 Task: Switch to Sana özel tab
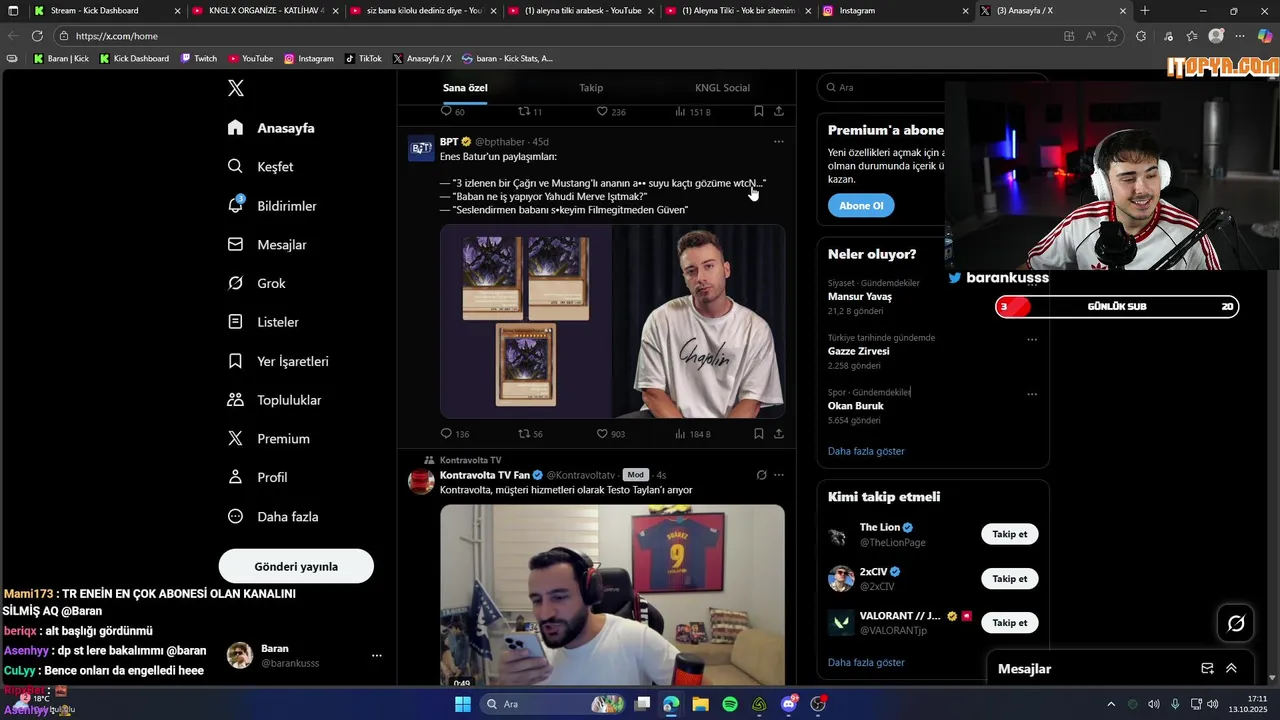tap(465, 88)
